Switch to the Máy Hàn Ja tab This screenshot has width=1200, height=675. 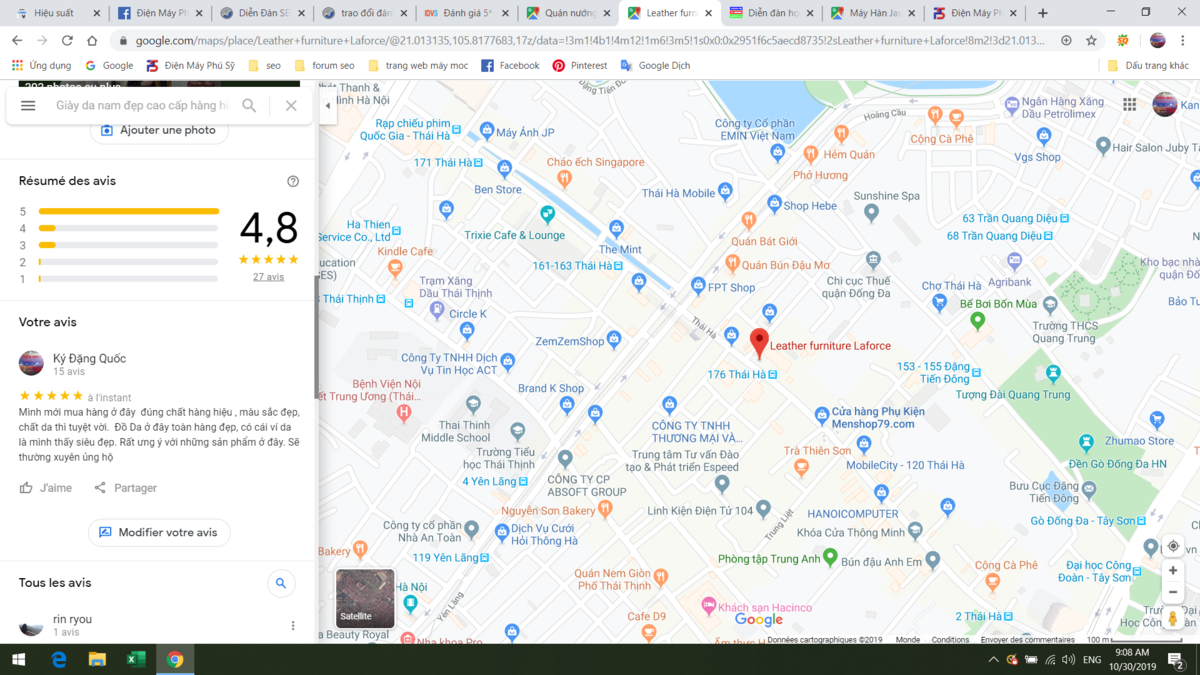click(x=871, y=13)
